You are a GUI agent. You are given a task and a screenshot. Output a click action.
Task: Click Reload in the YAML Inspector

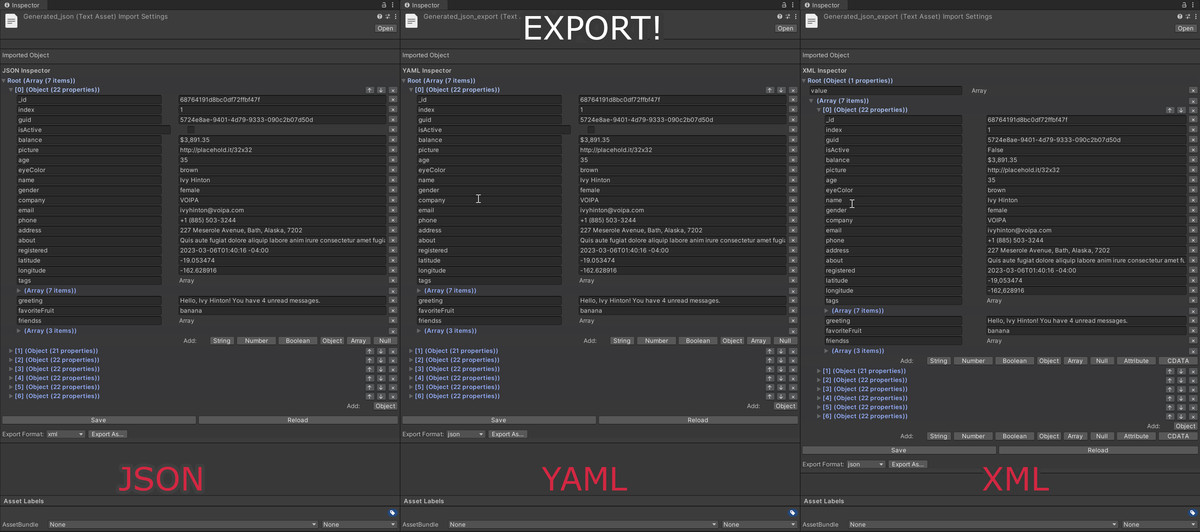click(697, 420)
